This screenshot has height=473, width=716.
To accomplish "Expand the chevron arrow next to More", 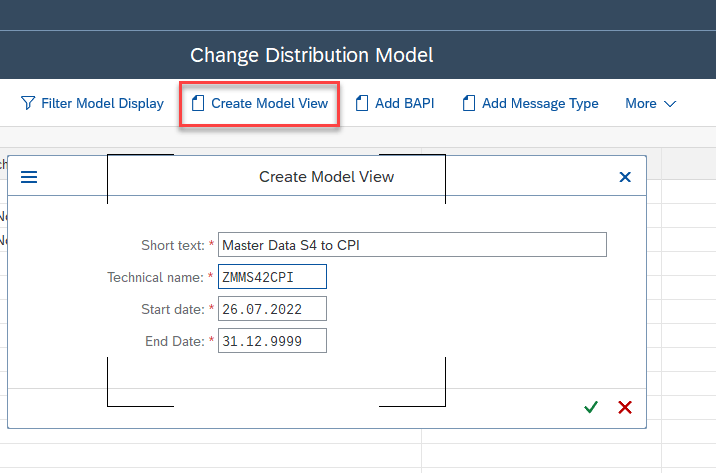I will [x=670, y=104].
